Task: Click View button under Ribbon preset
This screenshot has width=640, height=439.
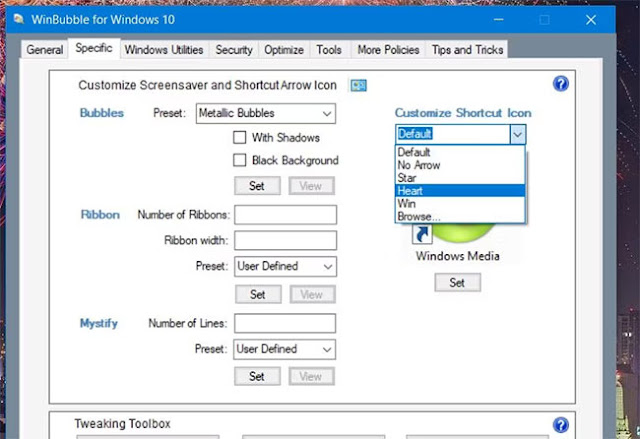Action: pos(312,295)
